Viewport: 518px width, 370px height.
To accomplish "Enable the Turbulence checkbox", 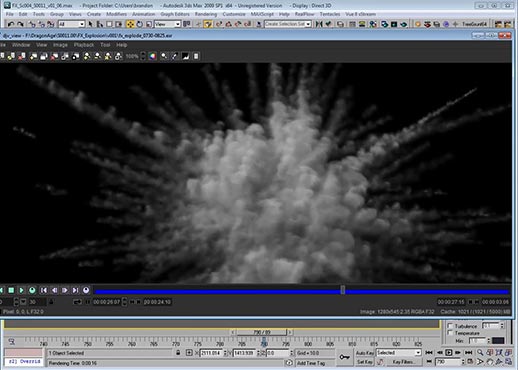I will [x=450, y=326].
